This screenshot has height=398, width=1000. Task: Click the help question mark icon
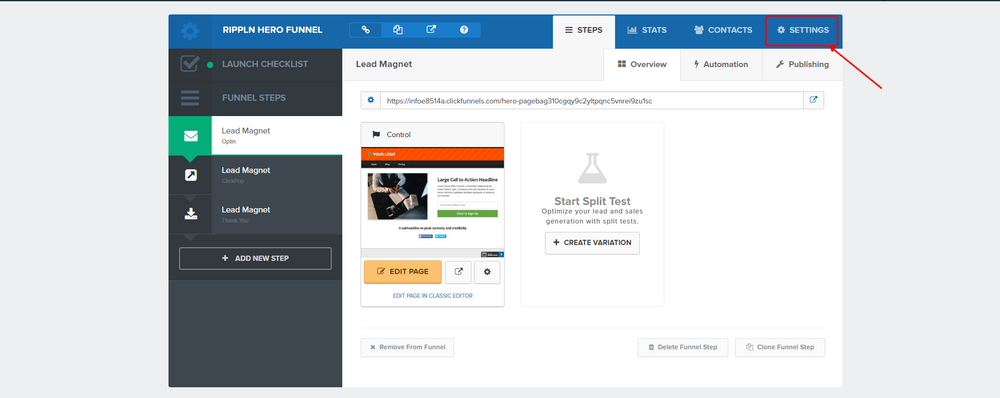464,29
